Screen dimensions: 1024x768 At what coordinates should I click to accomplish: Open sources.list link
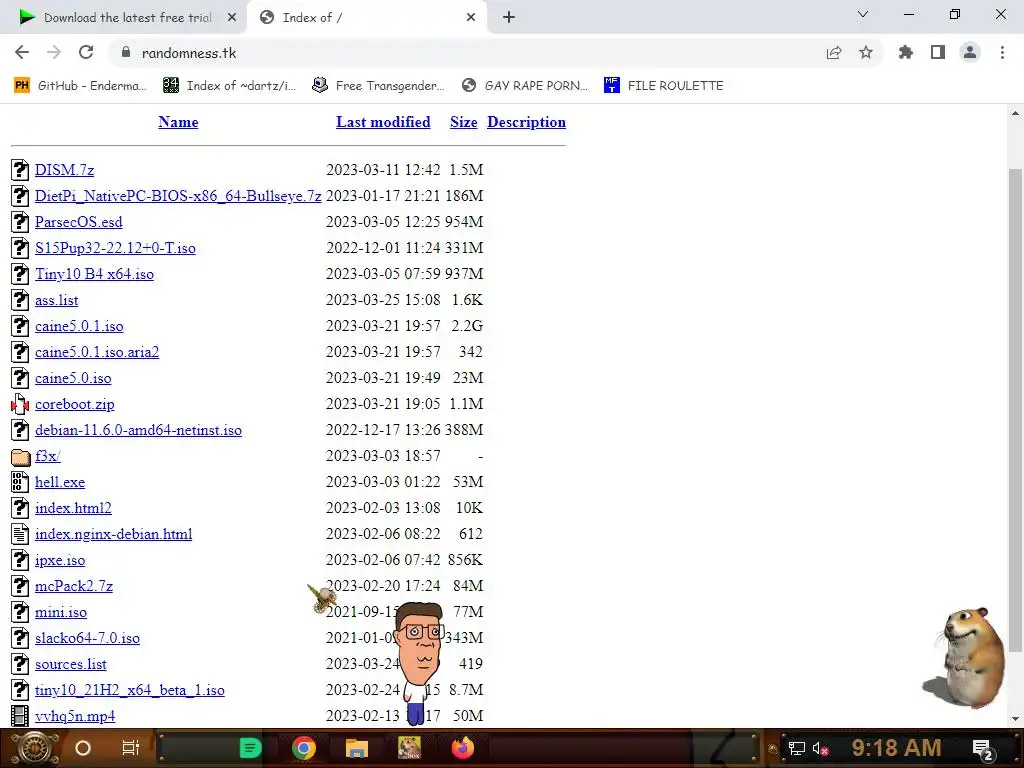pos(71,664)
